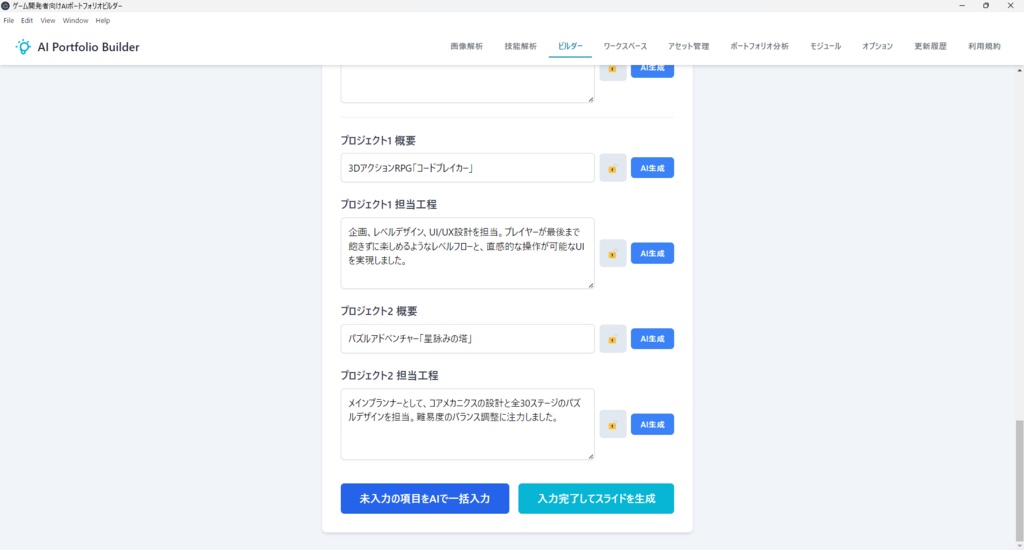Open the 技能解析 tab
Image resolution: width=1024 pixels, height=550 pixels.
[520, 46]
